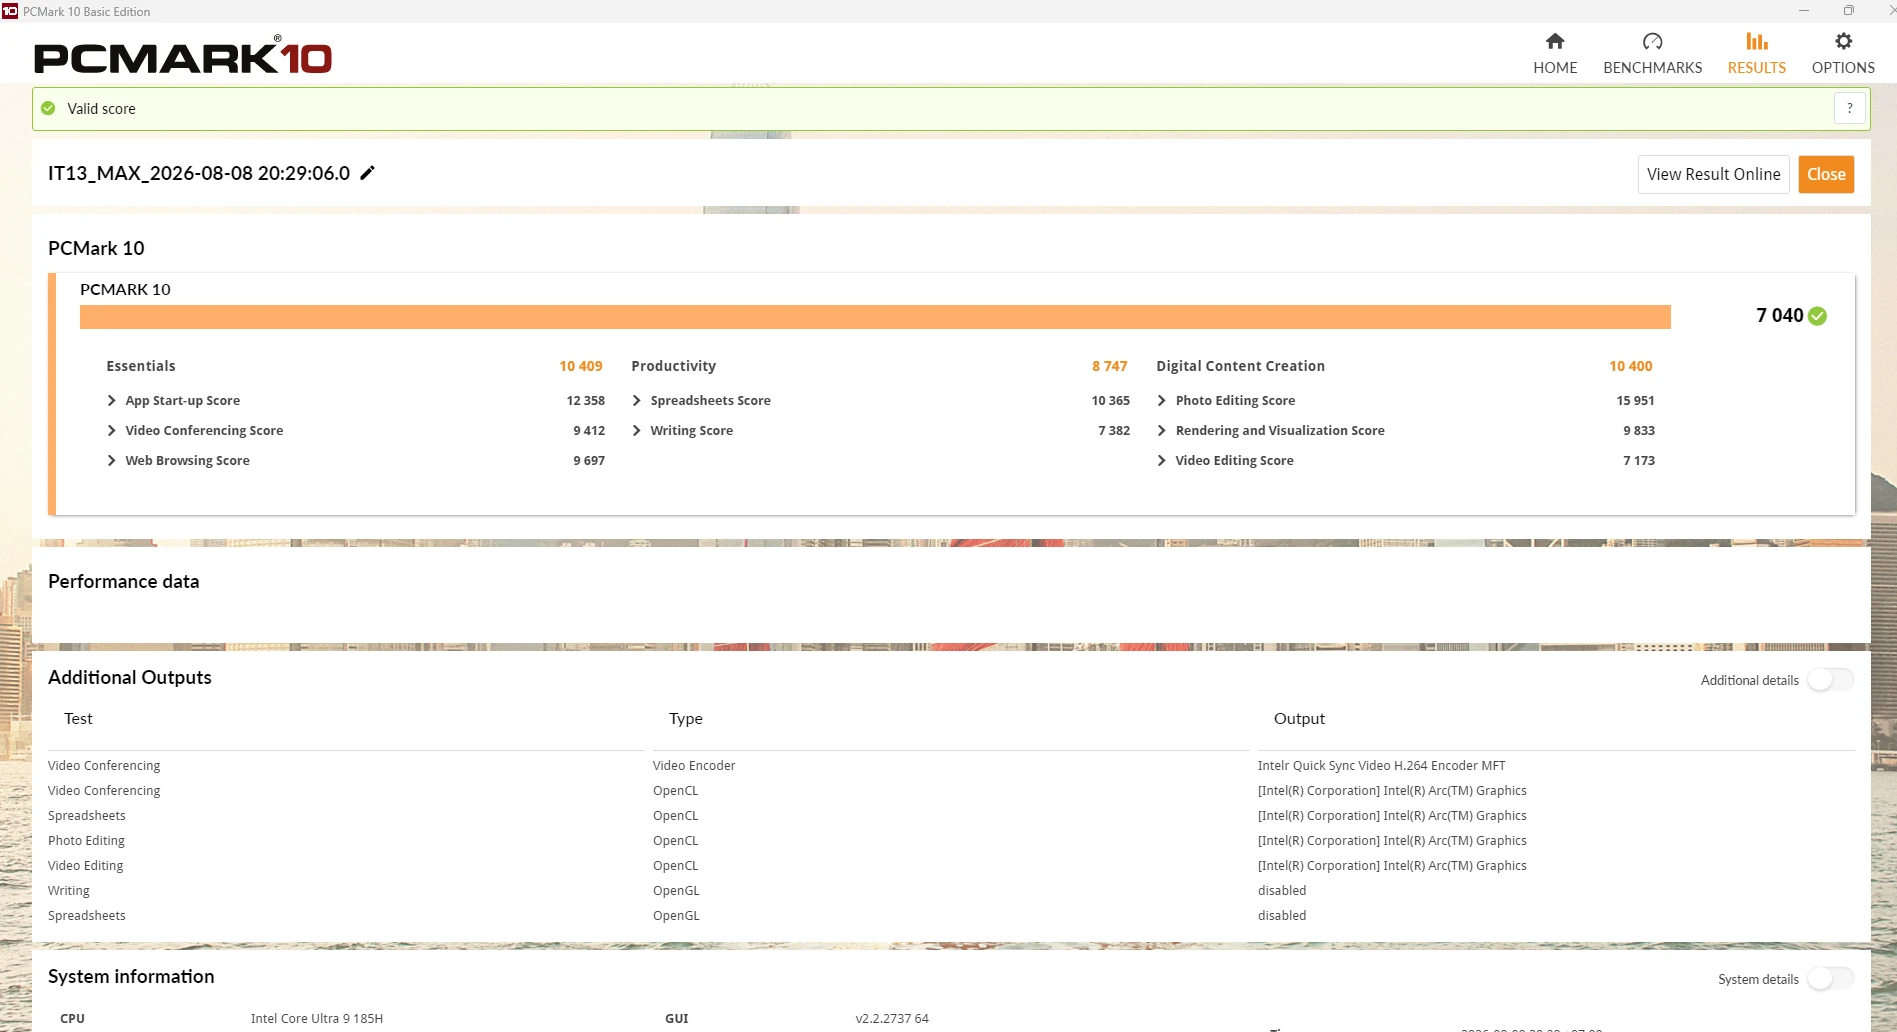The width and height of the screenshot is (1897, 1032).
Task: Click the 10 365 Spreadsheets value
Action: click(x=1111, y=400)
